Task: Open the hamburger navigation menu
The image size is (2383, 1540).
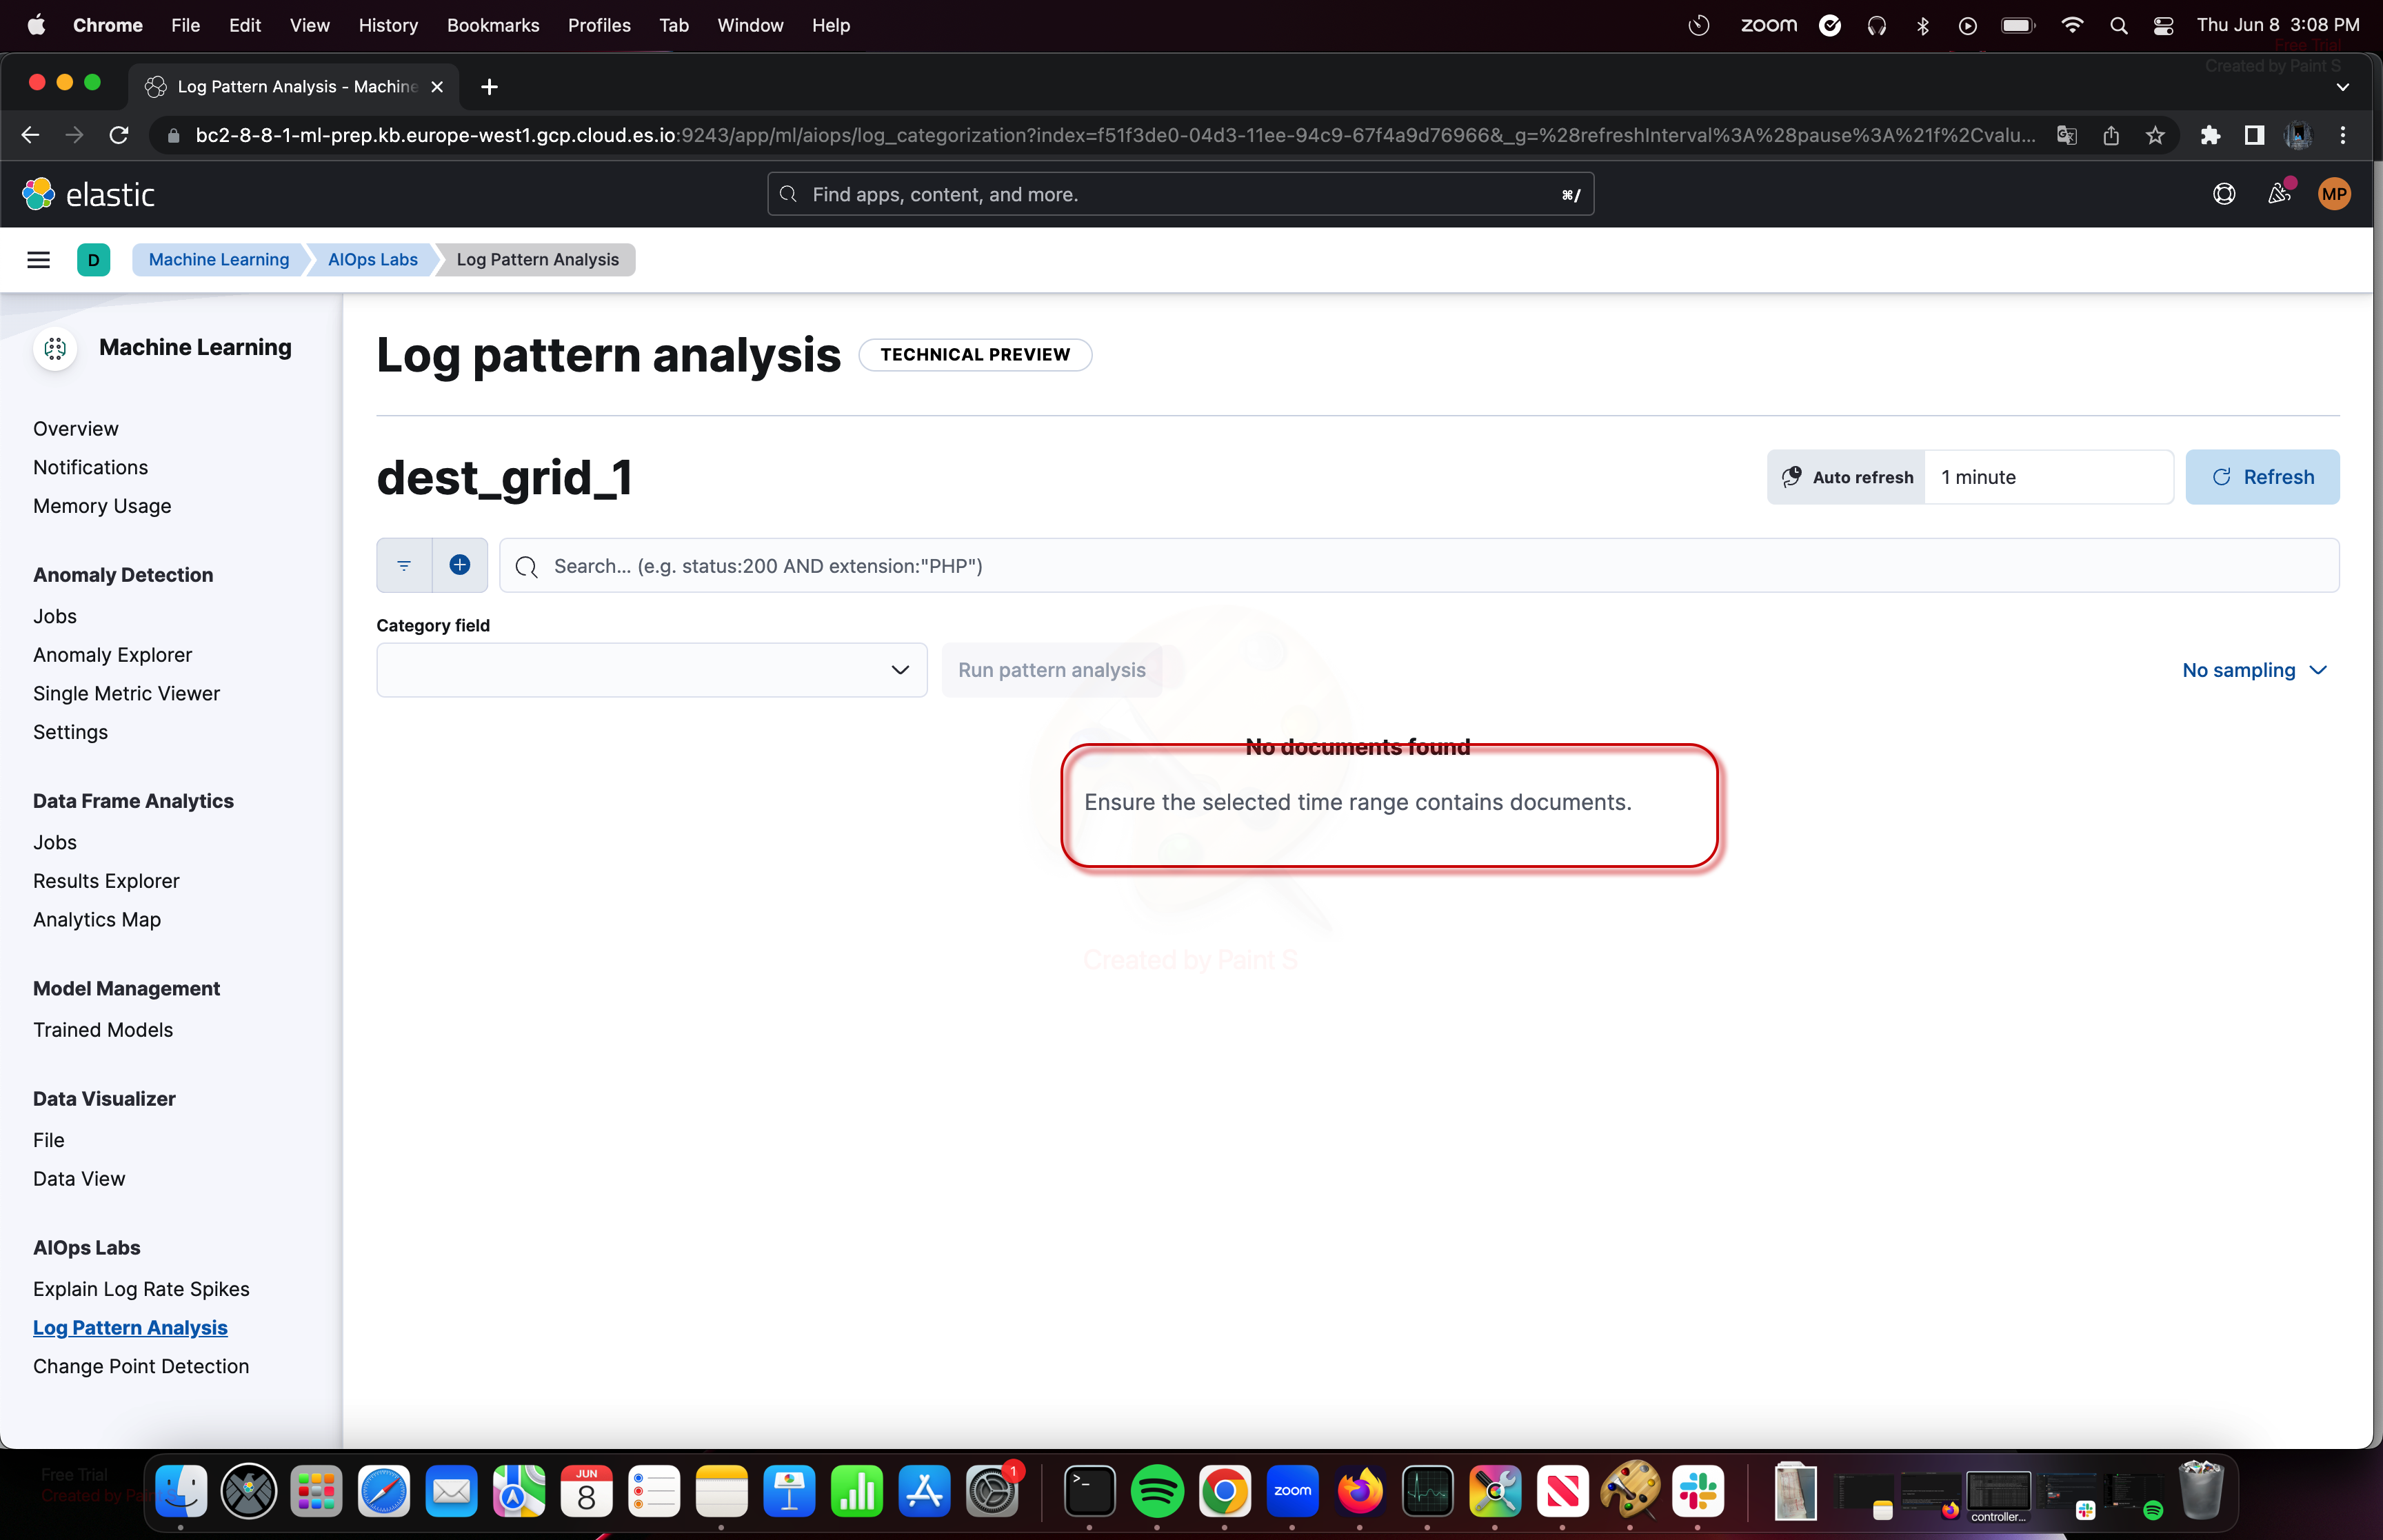Action: coord(38,260)
